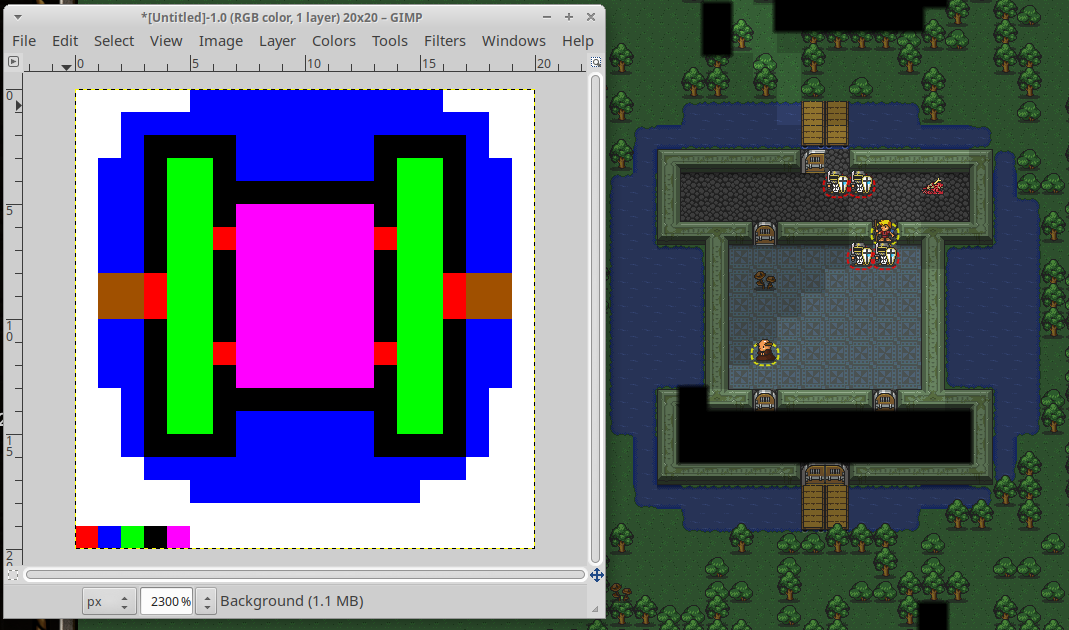The image size is (1069, 630).
Task: Open the GIMP window menu arrow in title bar
Action: click(x=18, y=17)
